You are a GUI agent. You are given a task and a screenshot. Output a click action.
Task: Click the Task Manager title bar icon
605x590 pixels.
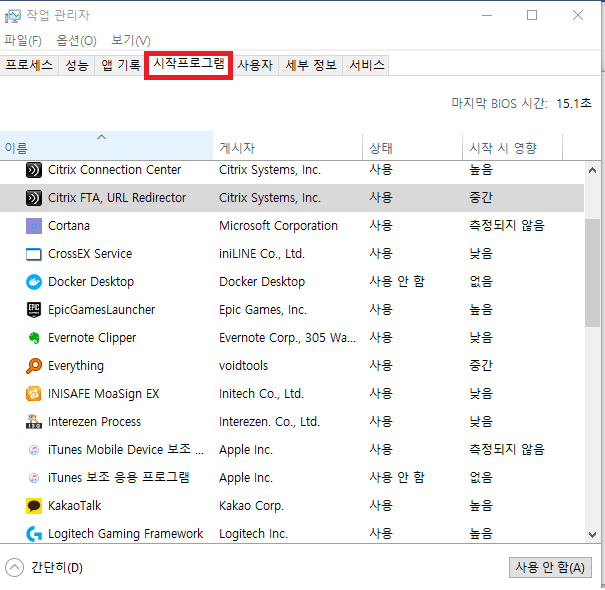(12, 16)
